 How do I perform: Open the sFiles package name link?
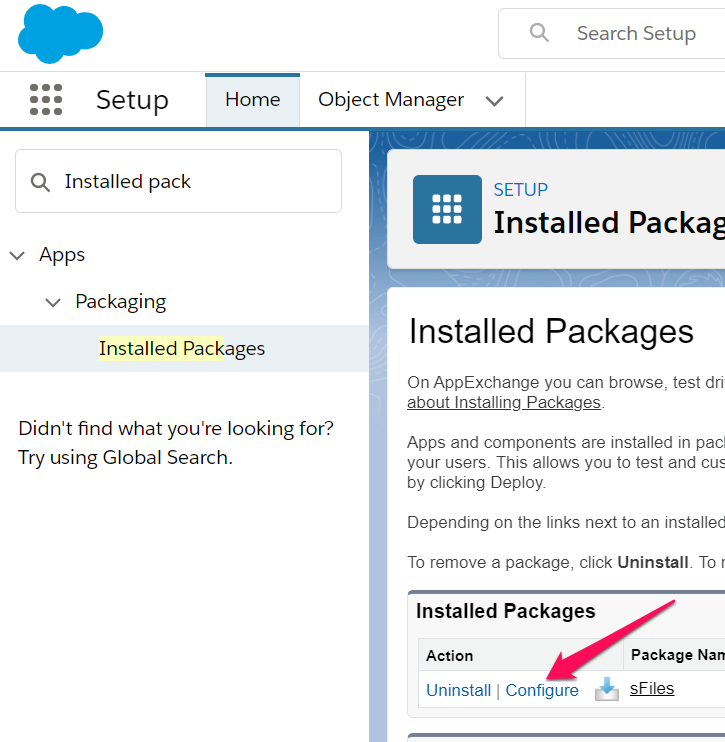(x=652, y=689)
